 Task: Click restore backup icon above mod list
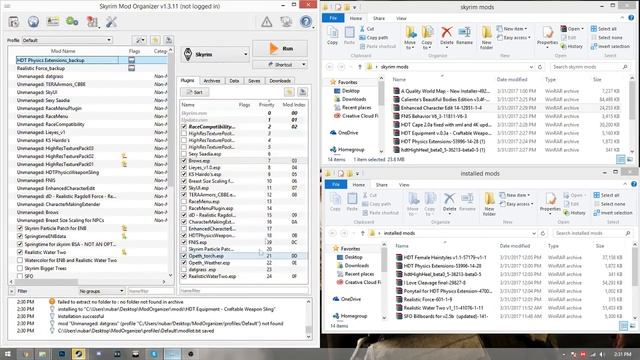pyautogui.click(x=155, y=40)
